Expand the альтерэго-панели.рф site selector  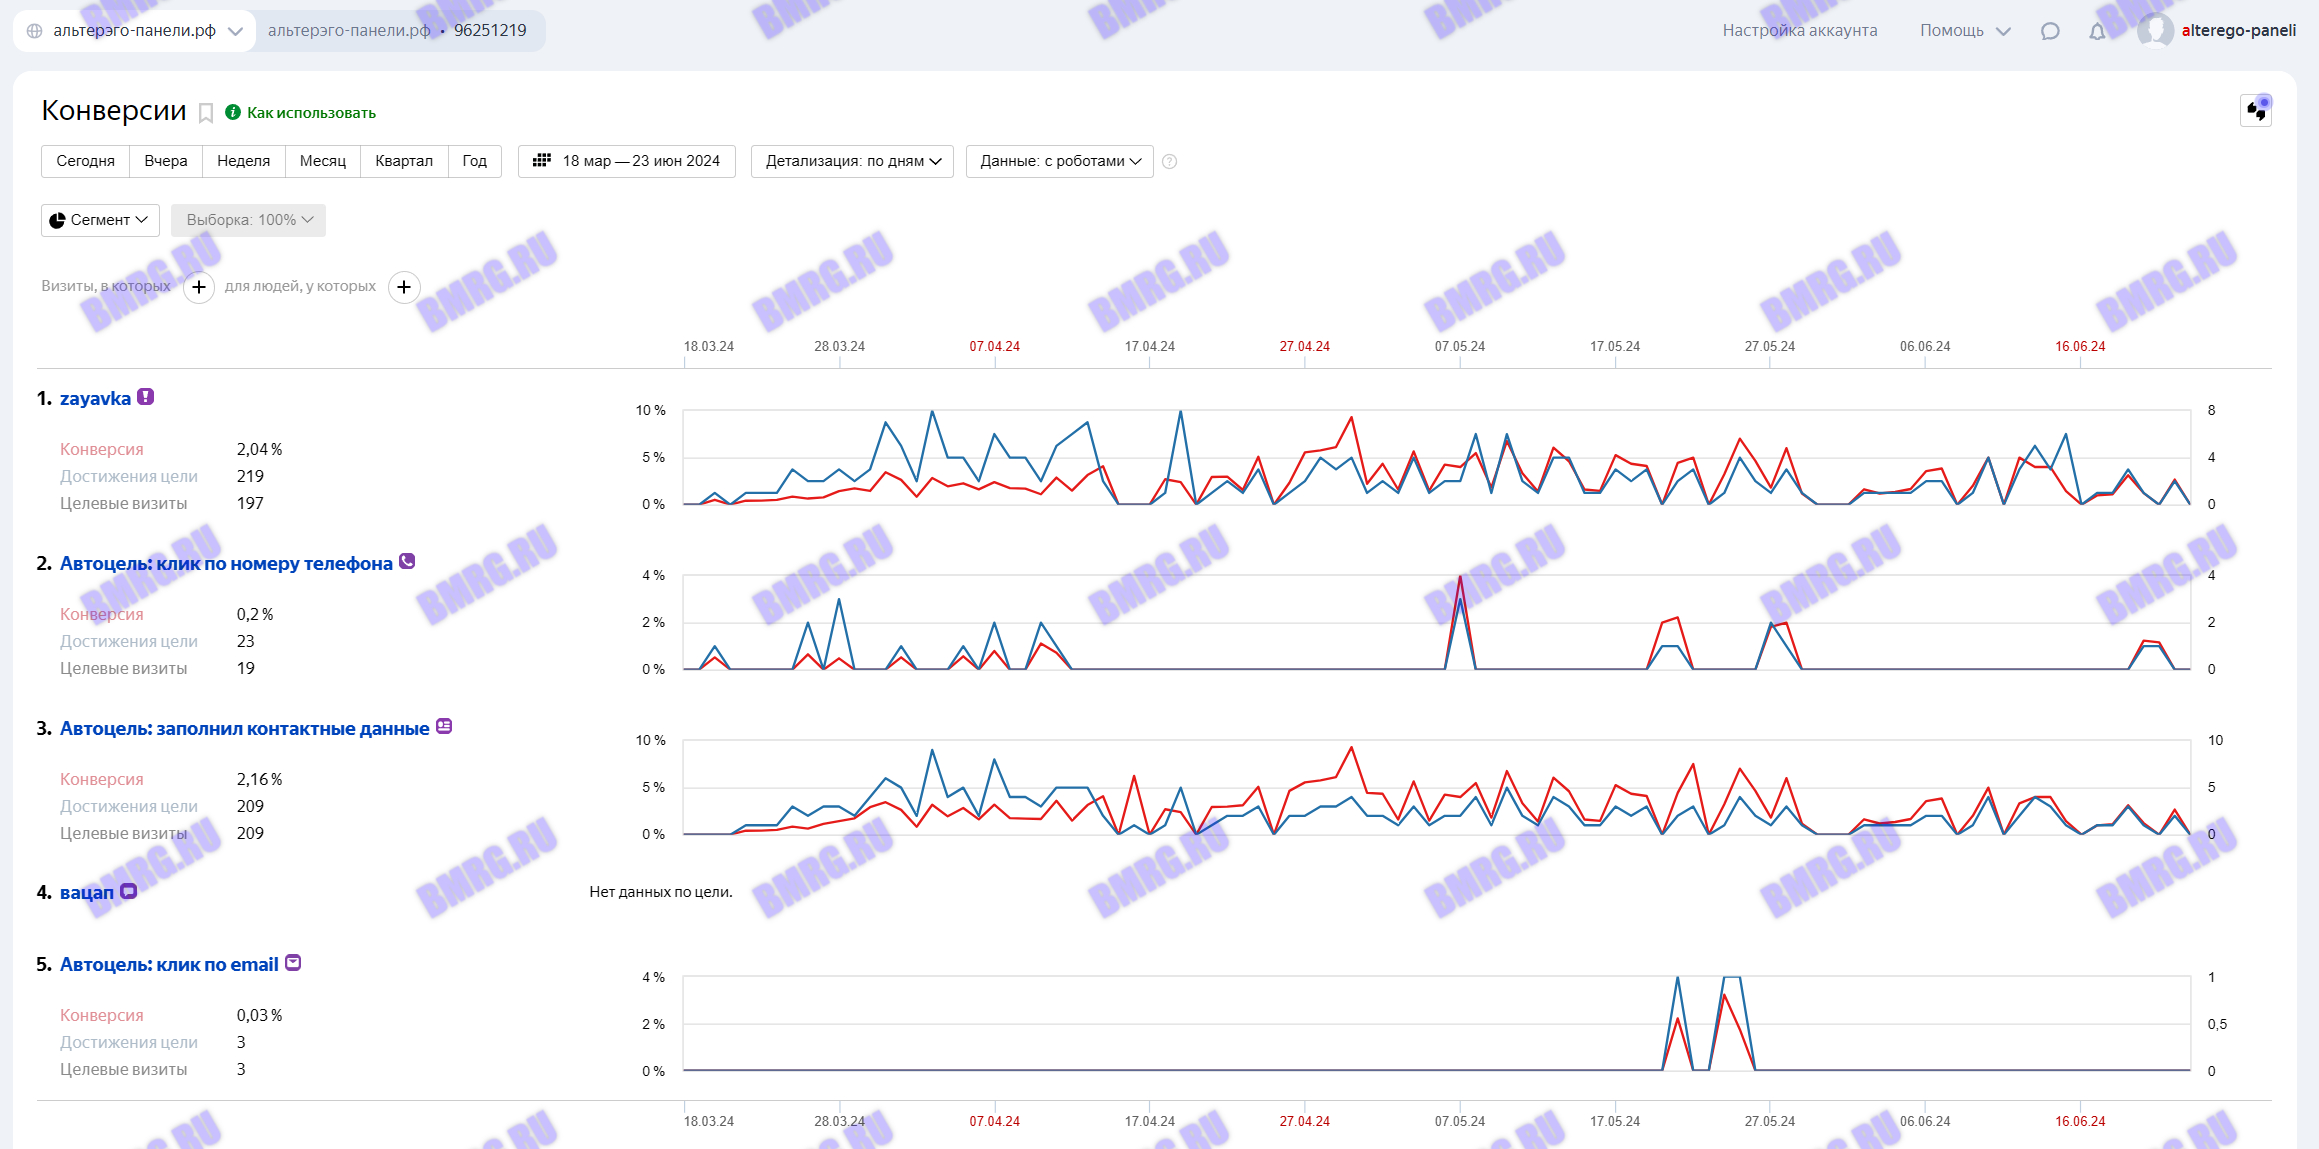click(x=134, y=31)
